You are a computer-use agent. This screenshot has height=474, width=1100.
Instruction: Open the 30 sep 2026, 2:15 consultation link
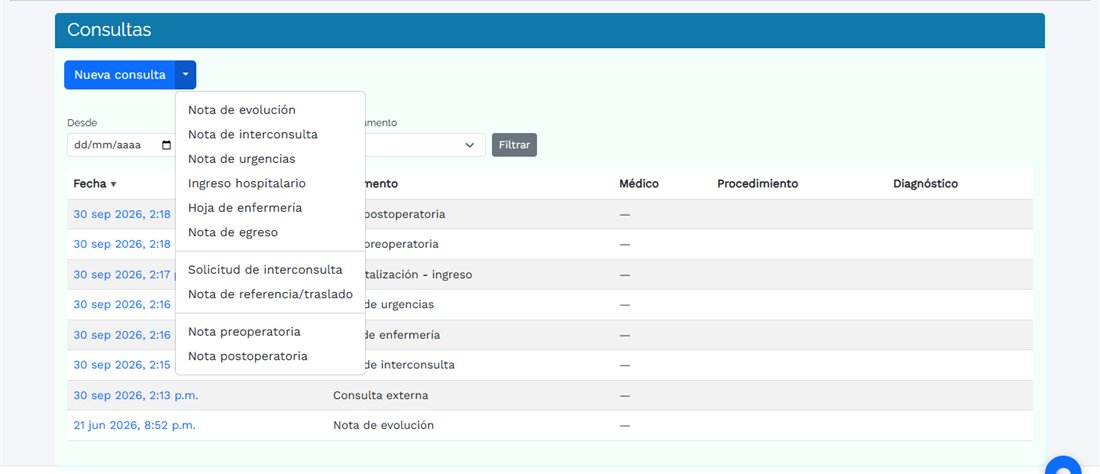[x=123, y=365]
